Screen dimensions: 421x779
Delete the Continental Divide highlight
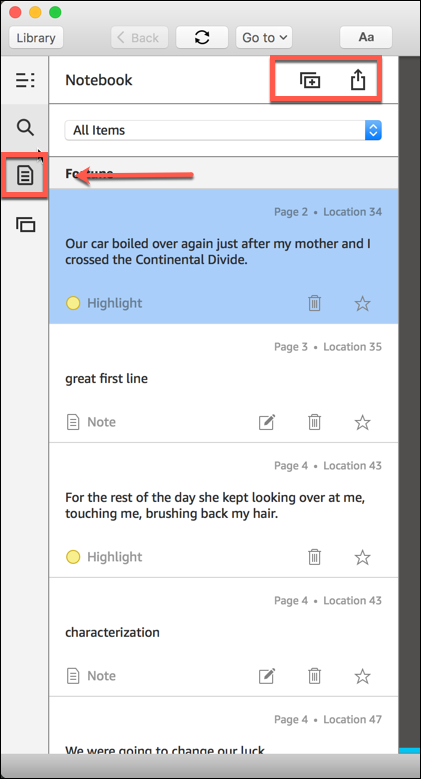(x=314, y=303)
